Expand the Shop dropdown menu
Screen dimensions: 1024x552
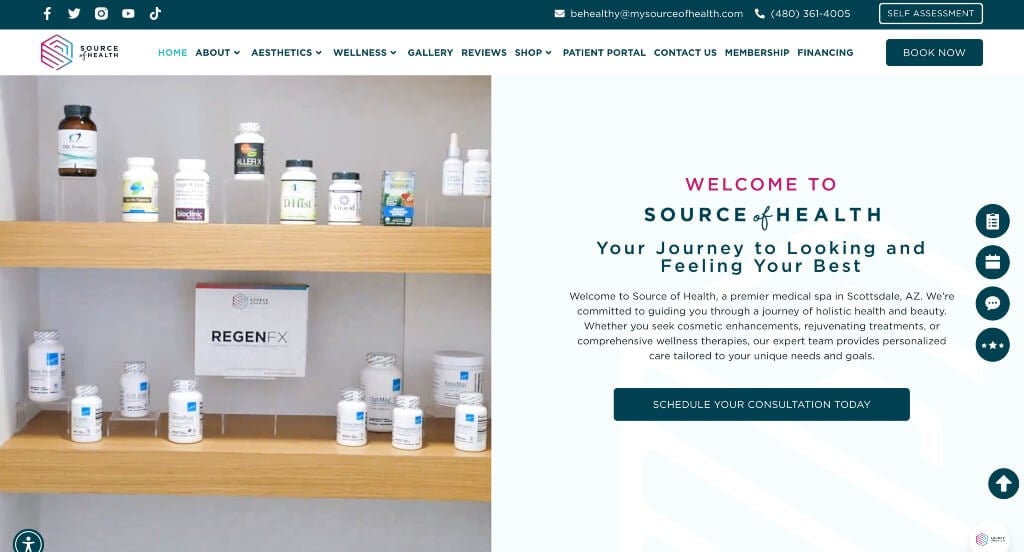click(533, 52)
